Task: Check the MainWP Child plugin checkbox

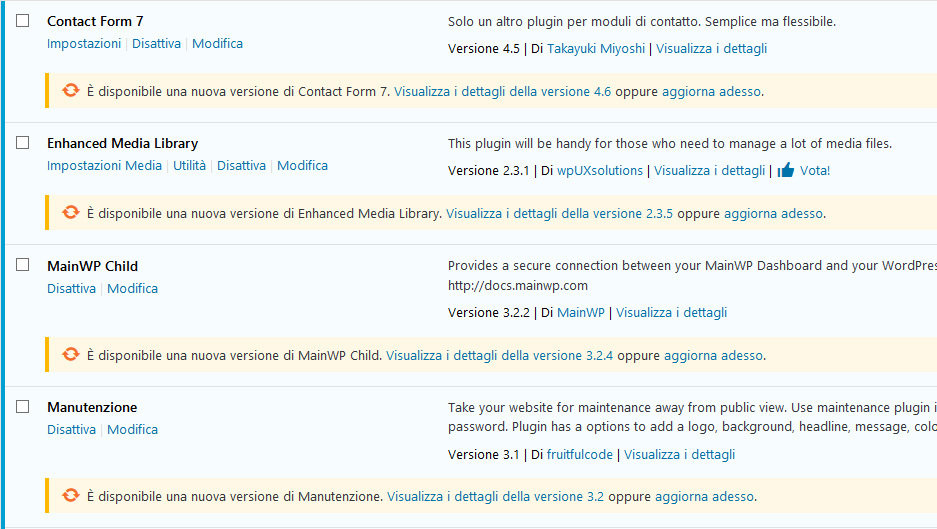Action: coord(23,265)
